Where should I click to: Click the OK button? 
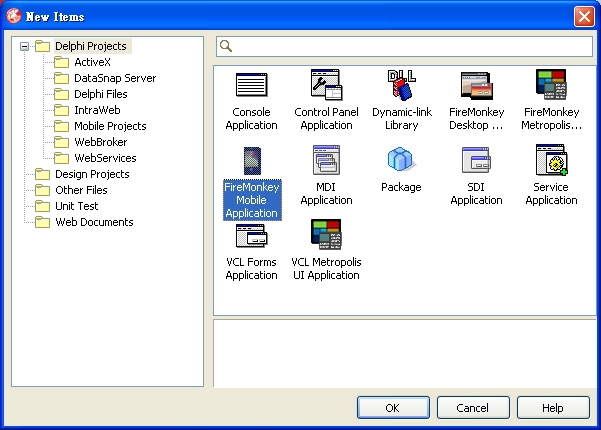(x=393, y=408)
